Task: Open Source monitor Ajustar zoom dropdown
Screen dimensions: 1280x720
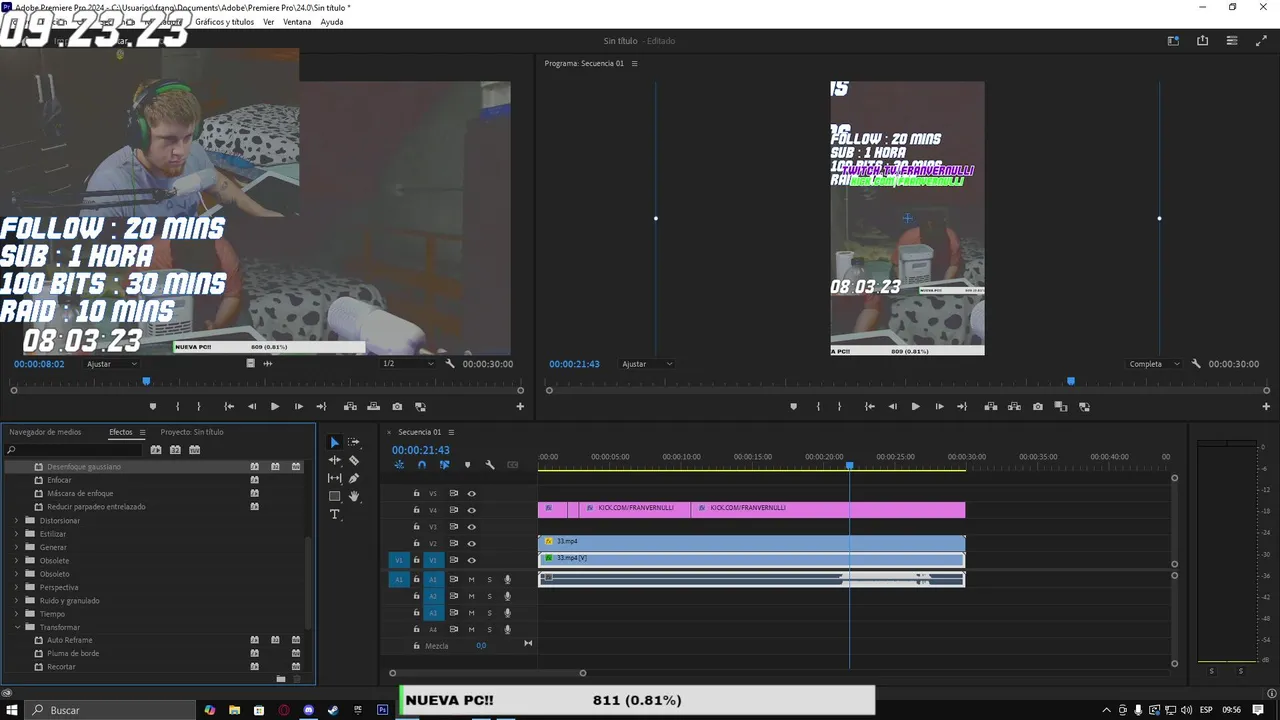Action: 112,364
